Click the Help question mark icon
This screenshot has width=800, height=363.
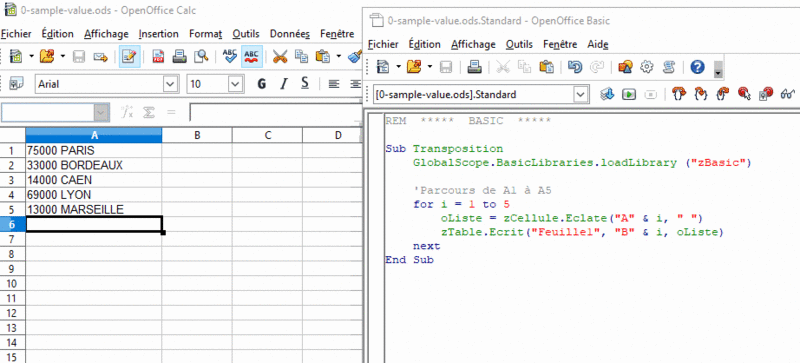click(697, 67)
